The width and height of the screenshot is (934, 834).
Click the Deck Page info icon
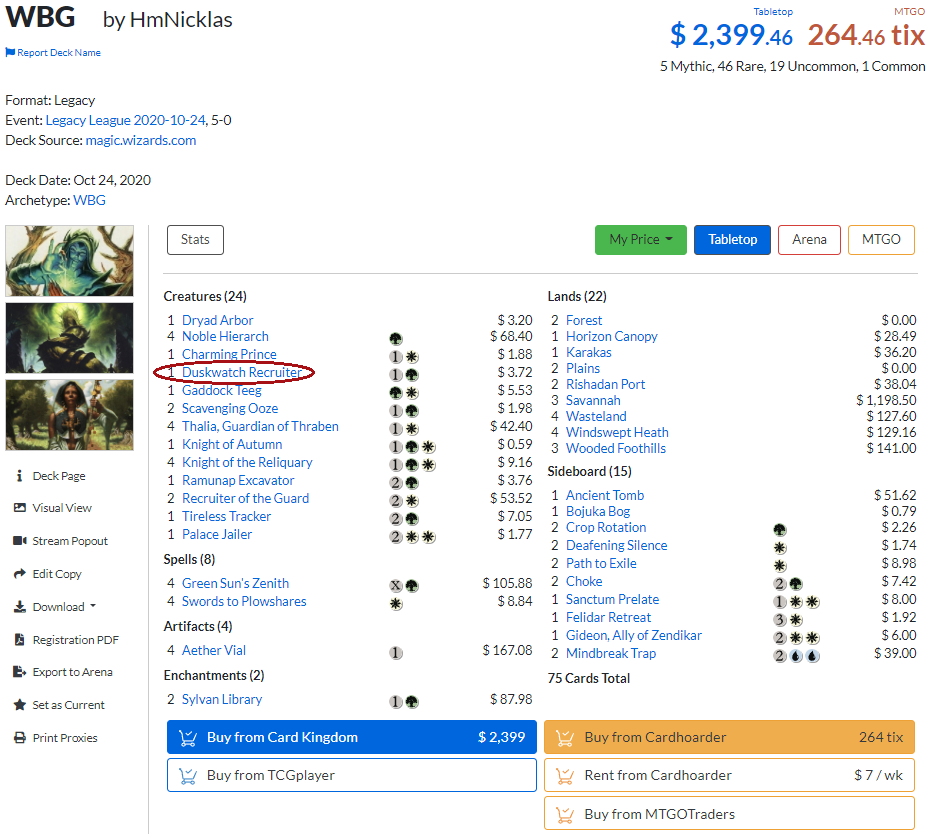[x=20, y=475]
